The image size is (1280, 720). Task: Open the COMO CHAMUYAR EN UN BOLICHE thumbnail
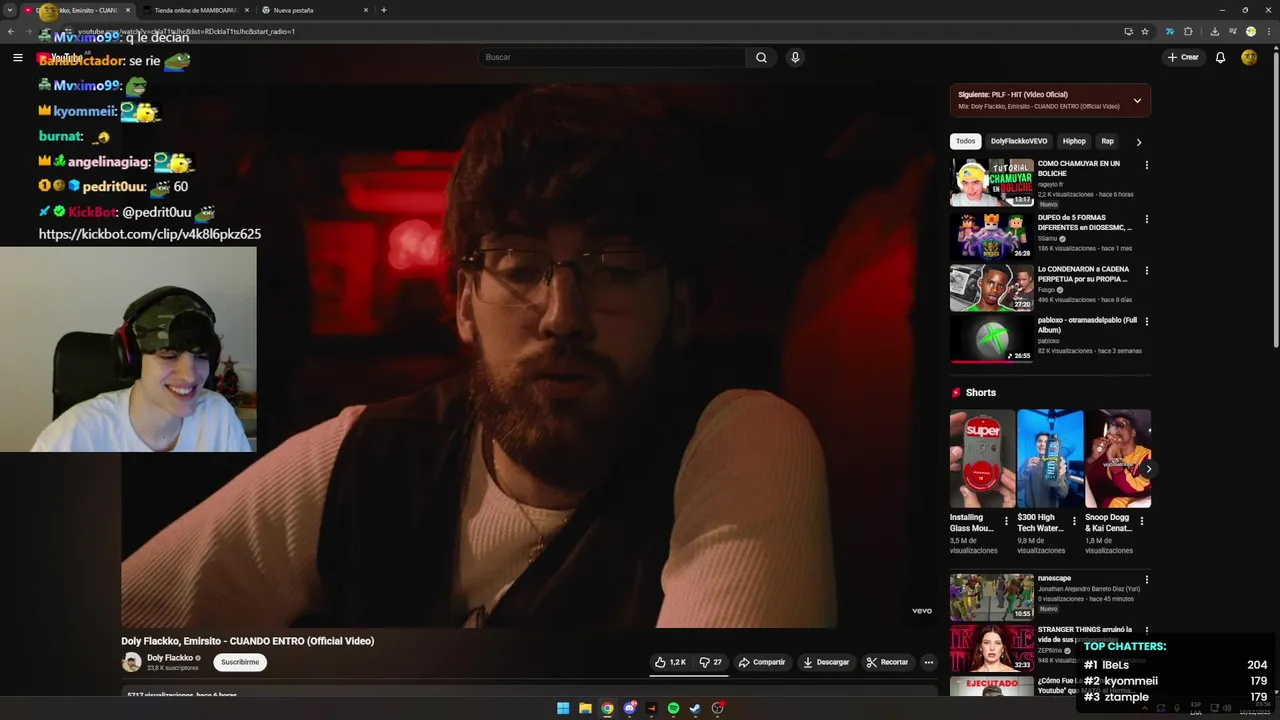coord(992,182)
